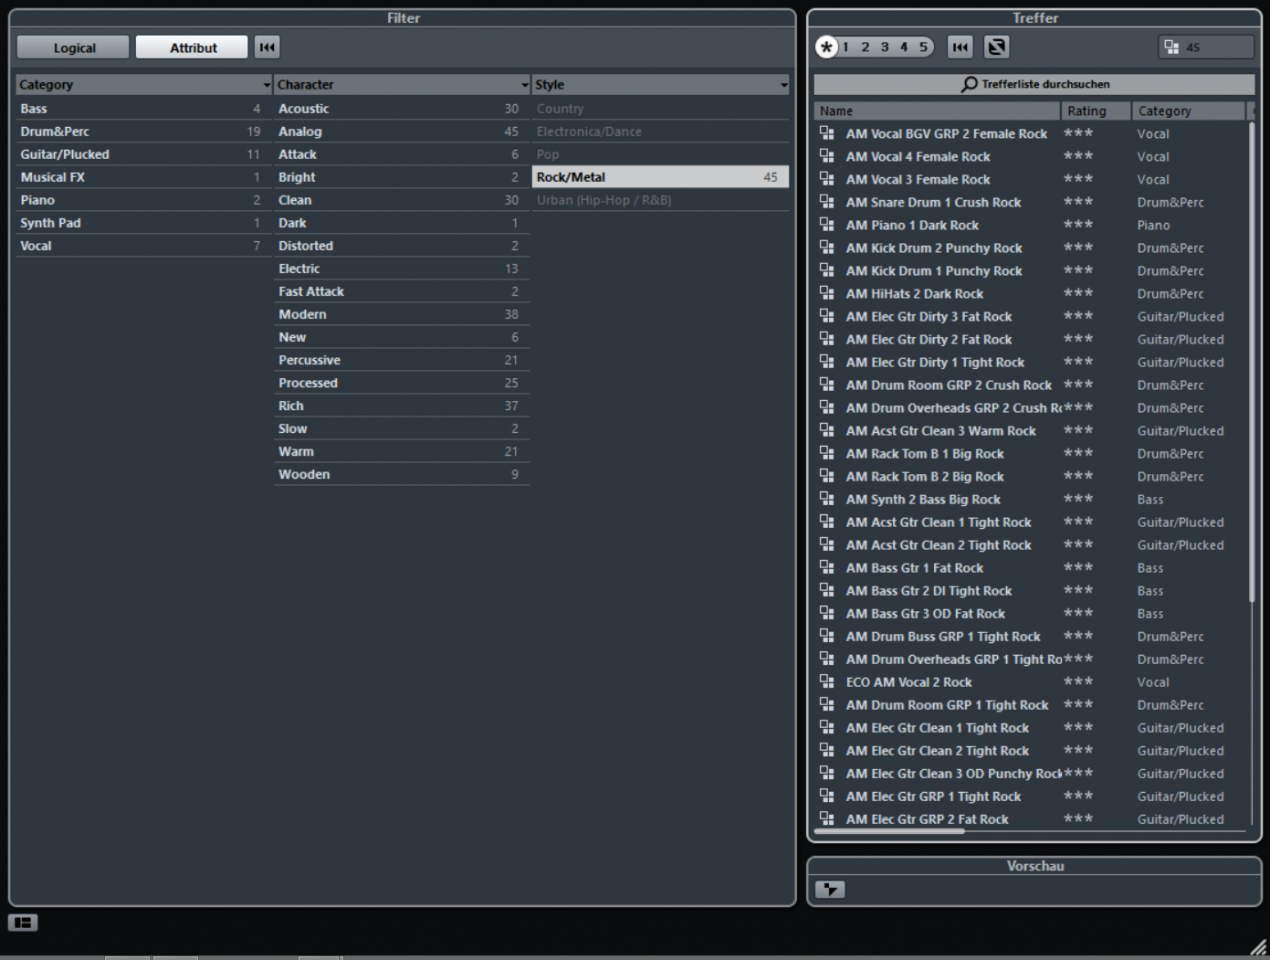Image resolution: width=1270 pixels, height=960 pixels.
Task: Select the all-ratings asterisk filter
Action: tap(826, 47)
